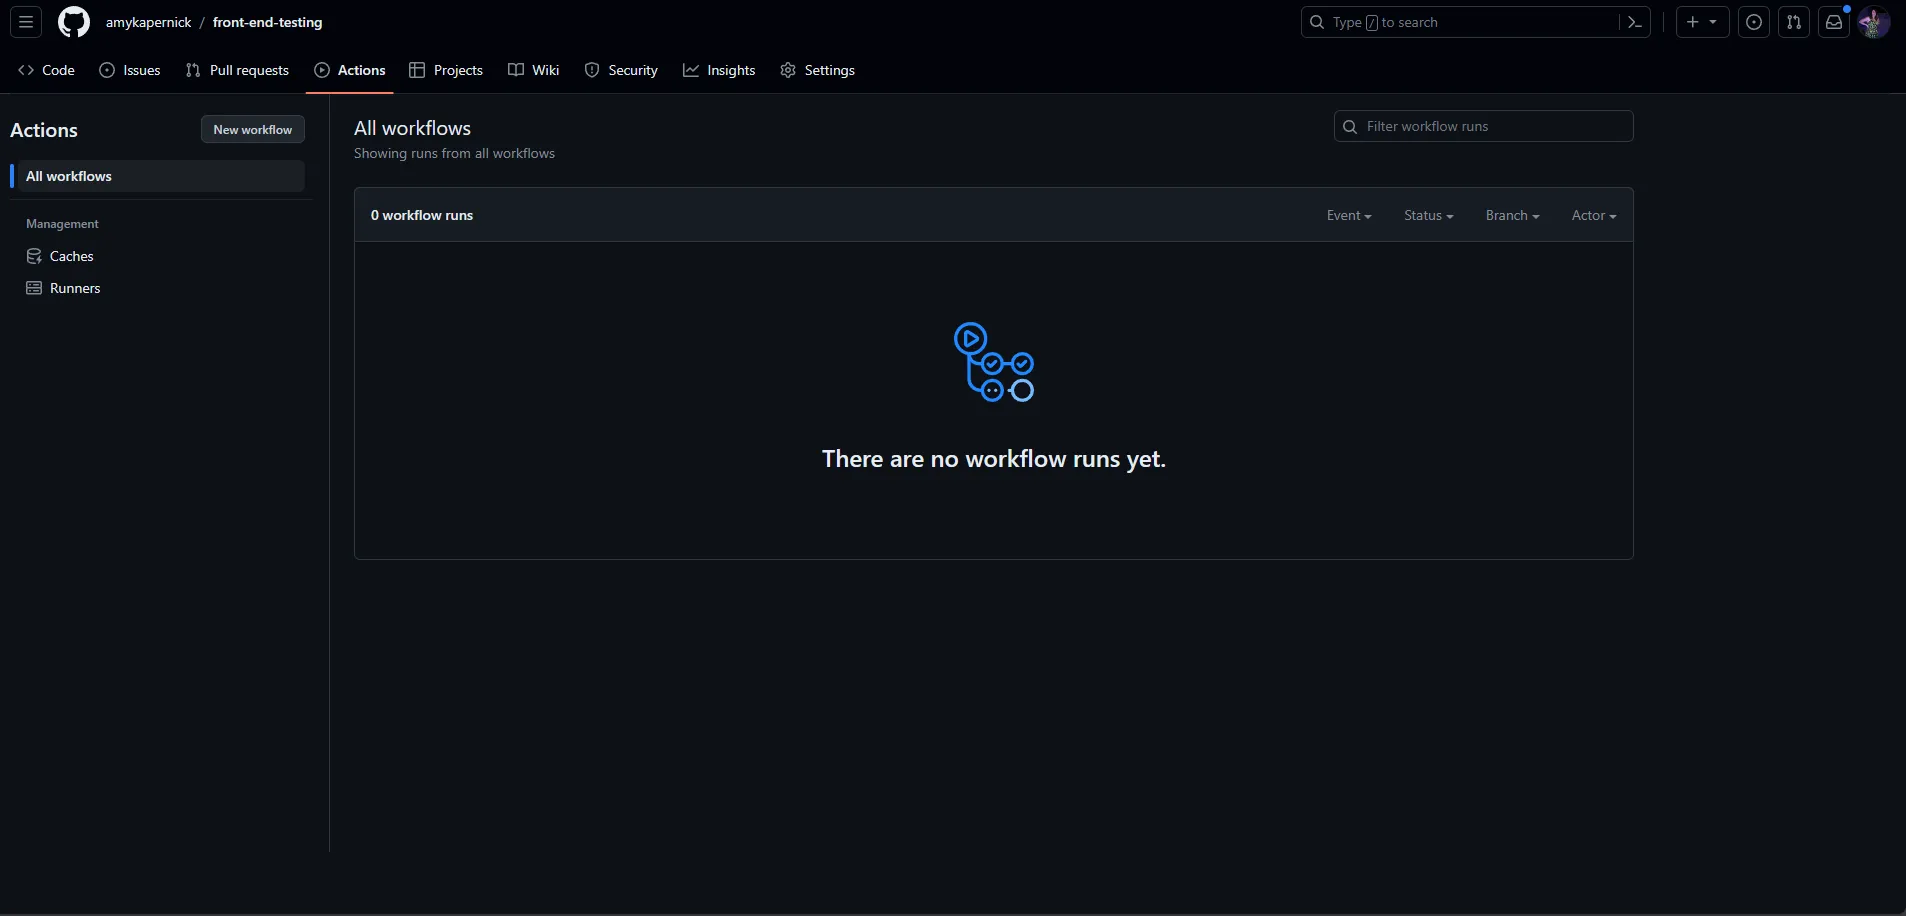
Task: Switch to the Code tab
Action: click(x=47, y=70)
